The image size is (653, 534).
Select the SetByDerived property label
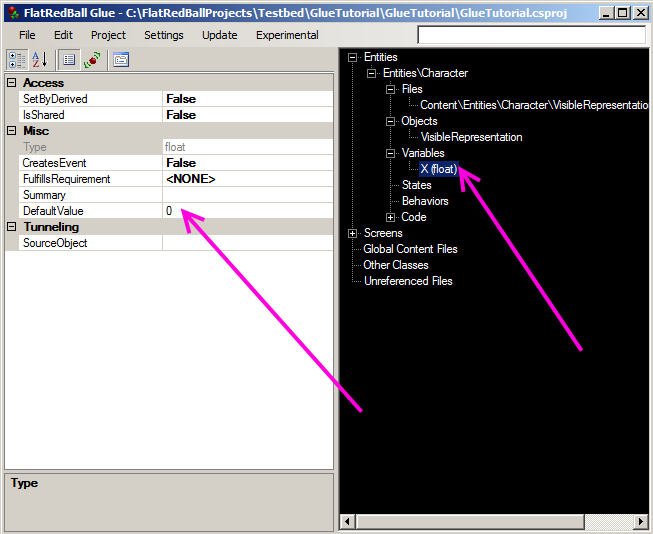click(x=55, y=99)
